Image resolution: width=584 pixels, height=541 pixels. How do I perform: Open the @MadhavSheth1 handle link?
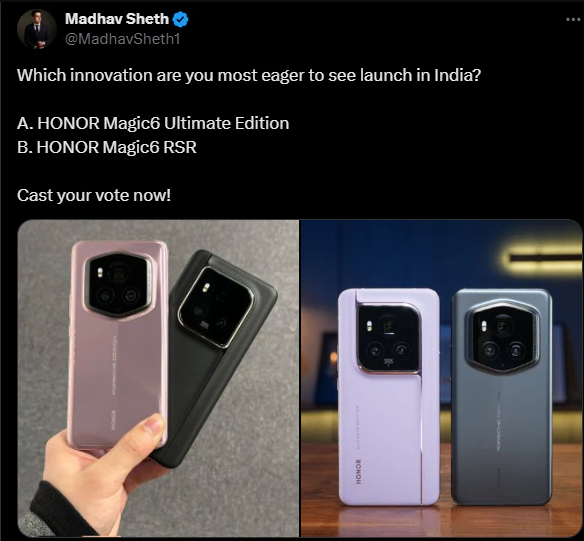pos(123,39)
